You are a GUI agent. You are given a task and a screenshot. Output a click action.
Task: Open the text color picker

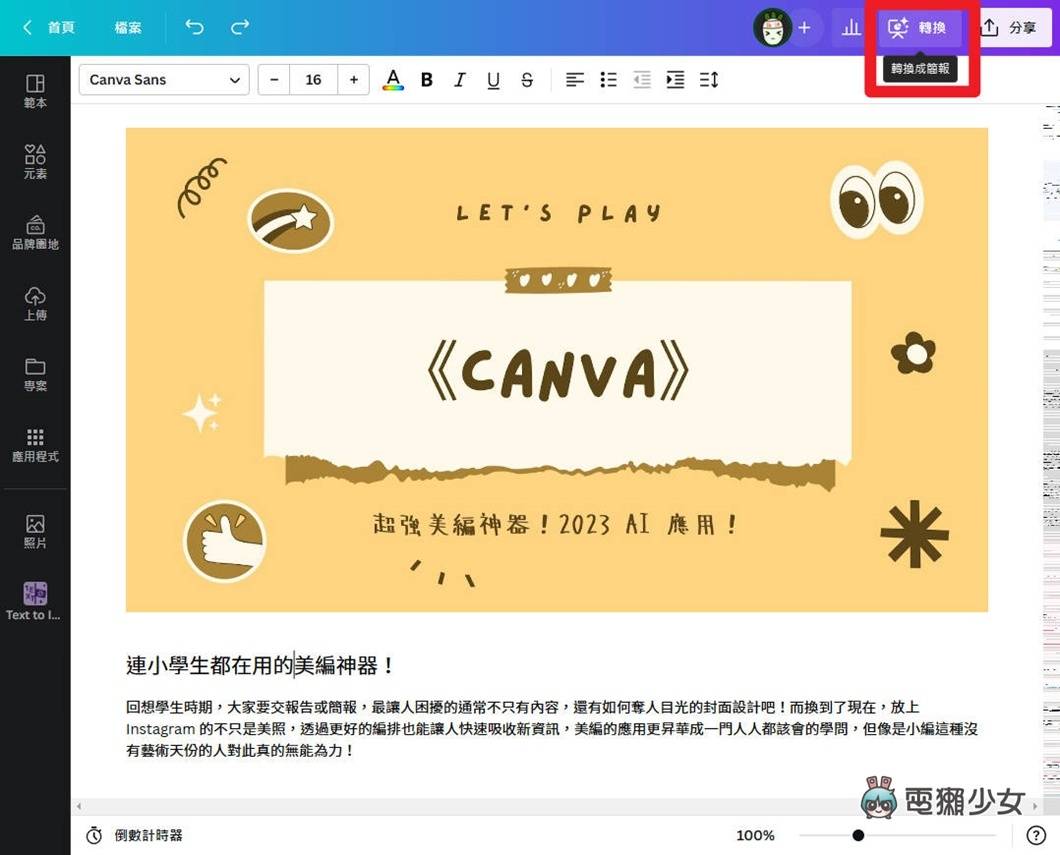[393, 80]
